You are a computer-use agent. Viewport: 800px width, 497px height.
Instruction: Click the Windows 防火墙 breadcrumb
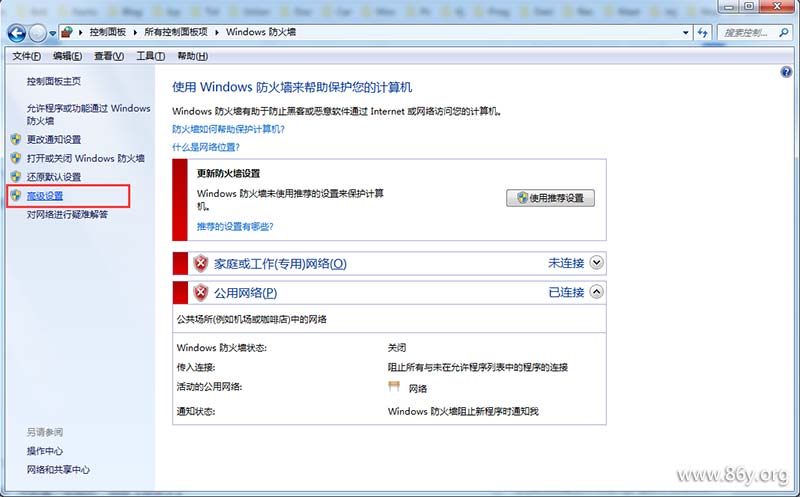[261, 32]
